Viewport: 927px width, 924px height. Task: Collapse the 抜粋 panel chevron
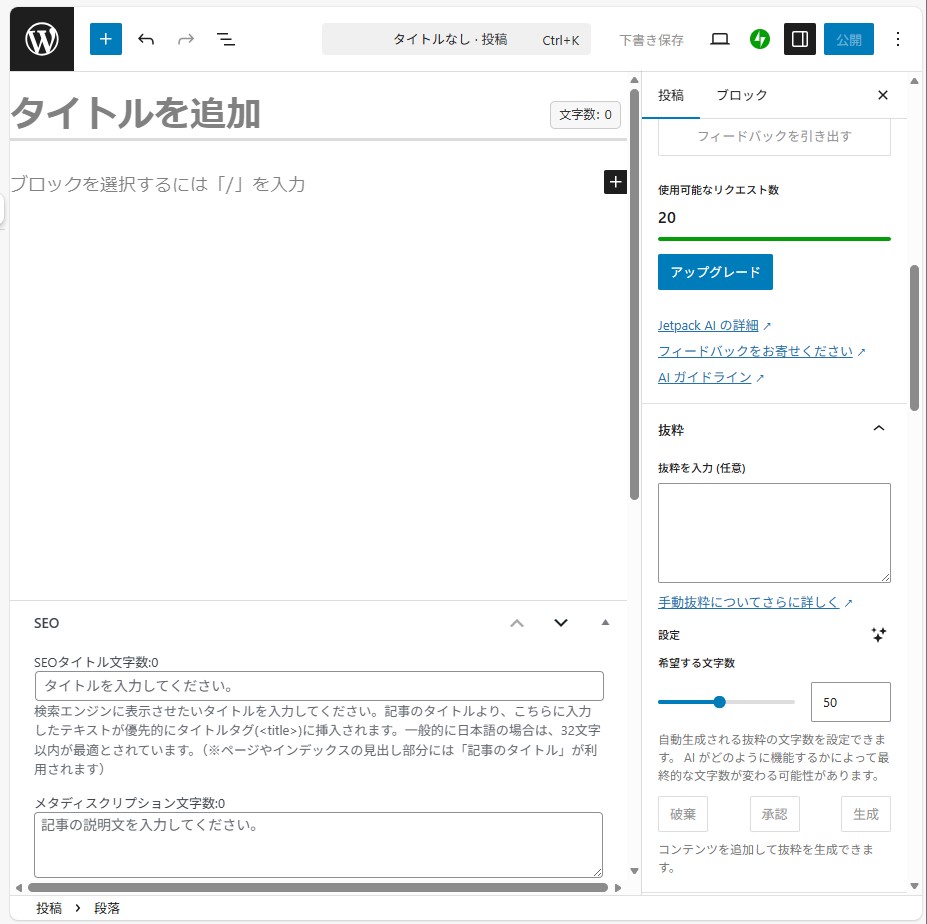click(879, 429)
